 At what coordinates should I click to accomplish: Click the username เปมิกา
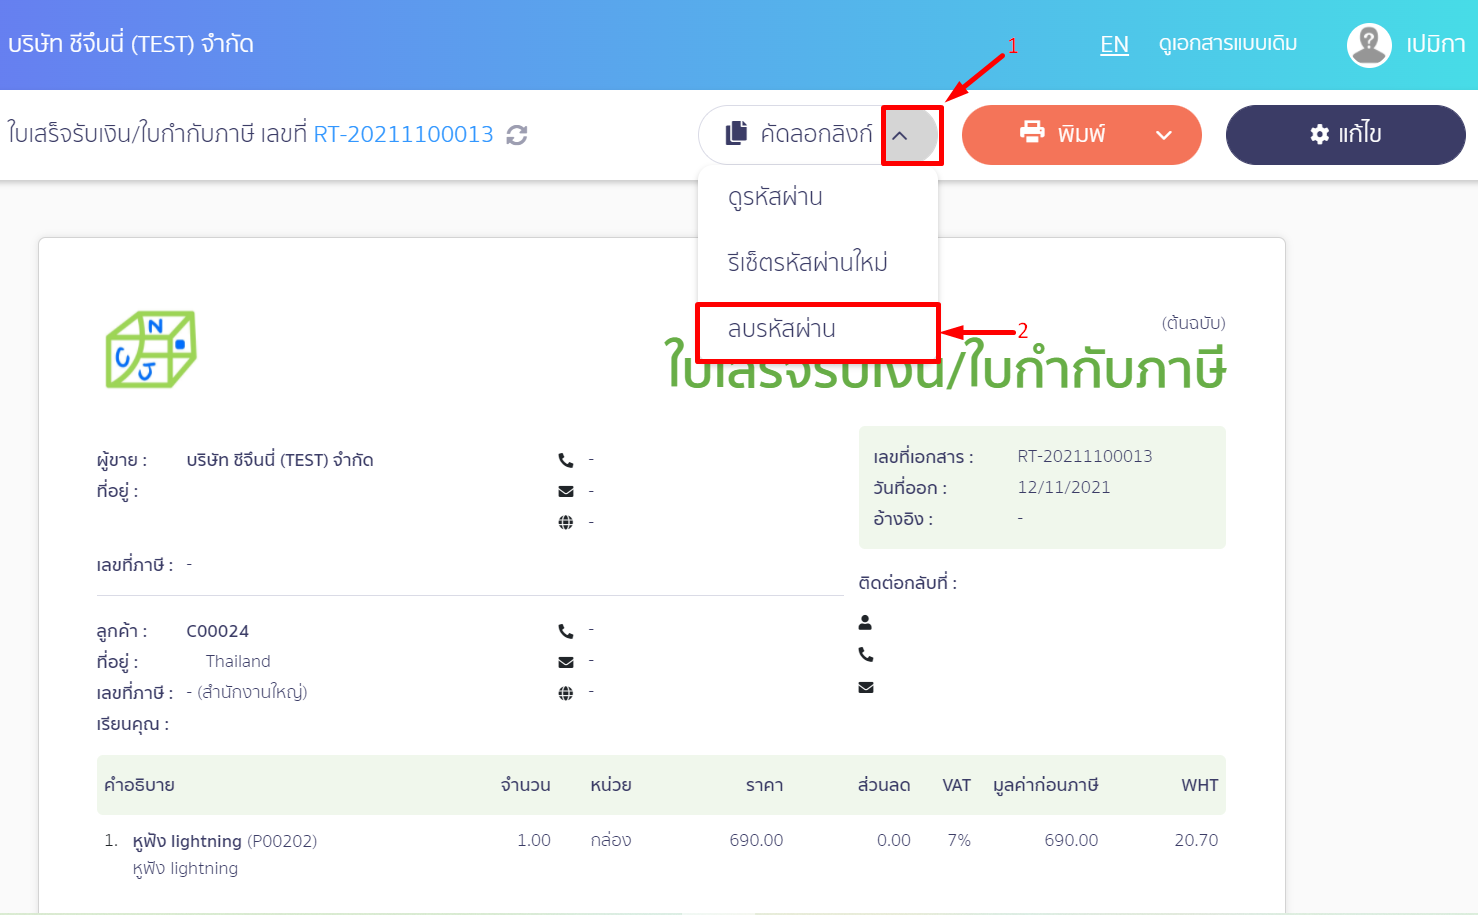click(x=1436, y=45)
